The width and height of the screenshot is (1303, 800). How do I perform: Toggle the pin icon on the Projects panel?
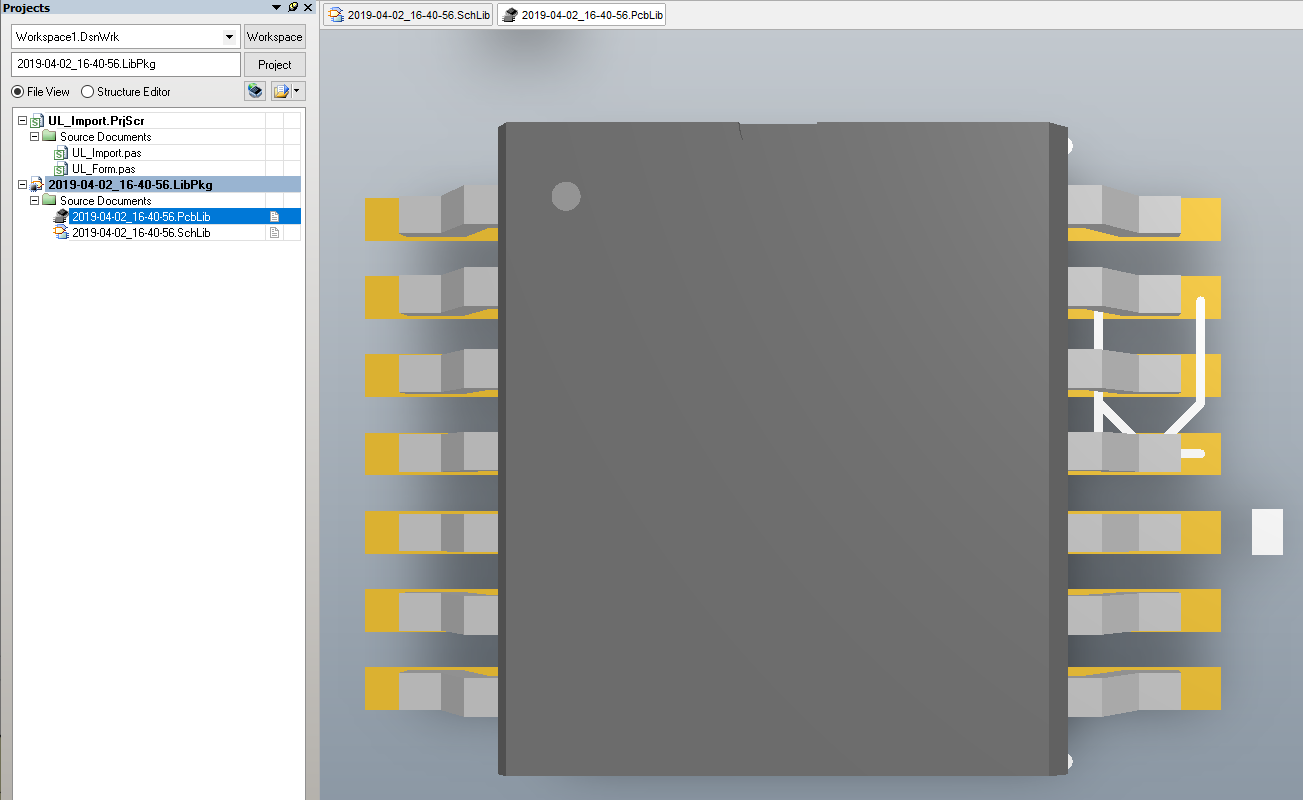point(291,7)
